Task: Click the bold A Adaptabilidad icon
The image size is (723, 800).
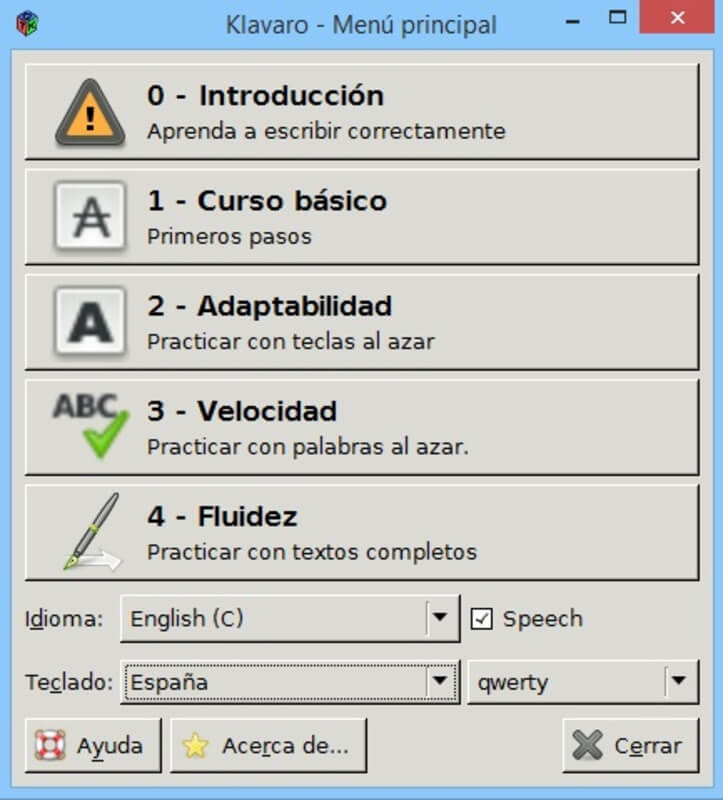Action: tap(90, 322)
